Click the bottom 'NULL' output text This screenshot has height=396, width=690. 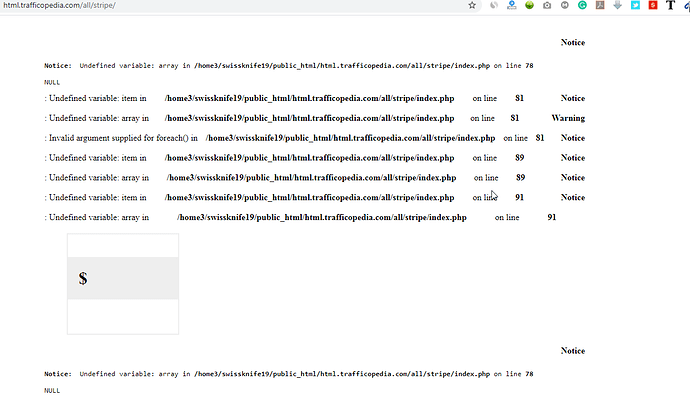52,391
